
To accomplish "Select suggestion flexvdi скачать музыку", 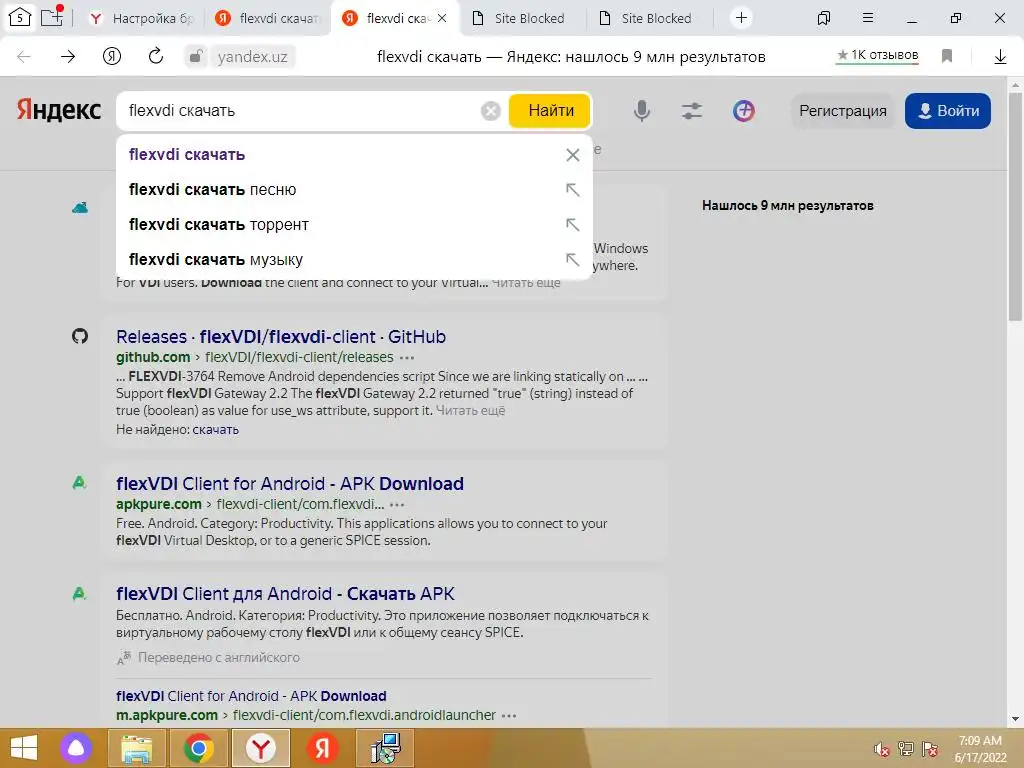I will pyautogui.click(x=353, y=259).
